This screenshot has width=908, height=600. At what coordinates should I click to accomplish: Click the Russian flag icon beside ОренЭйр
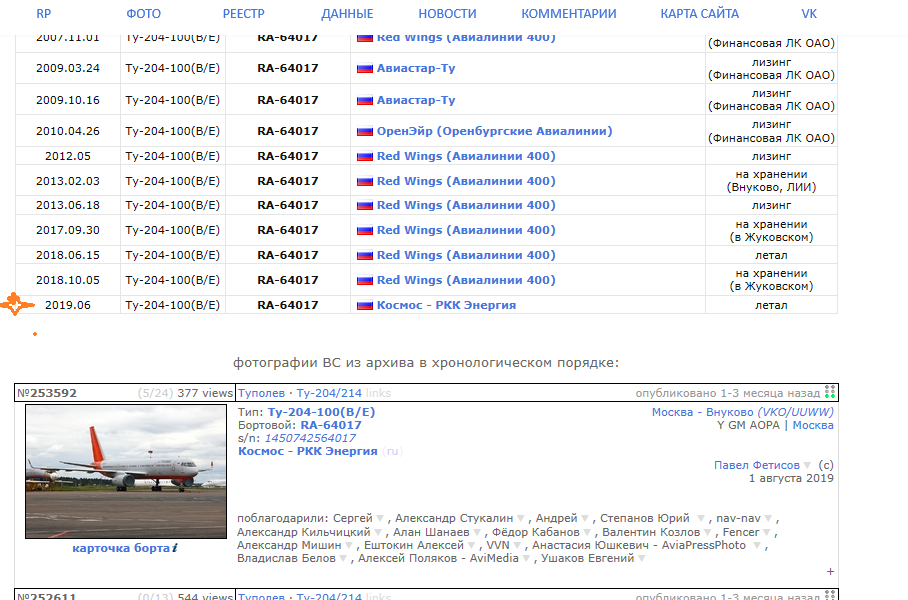click(x=365, y=131)
